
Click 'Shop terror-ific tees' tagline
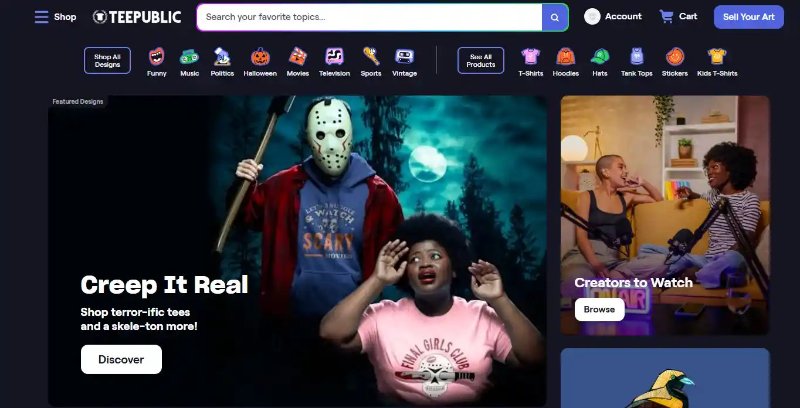135,312
